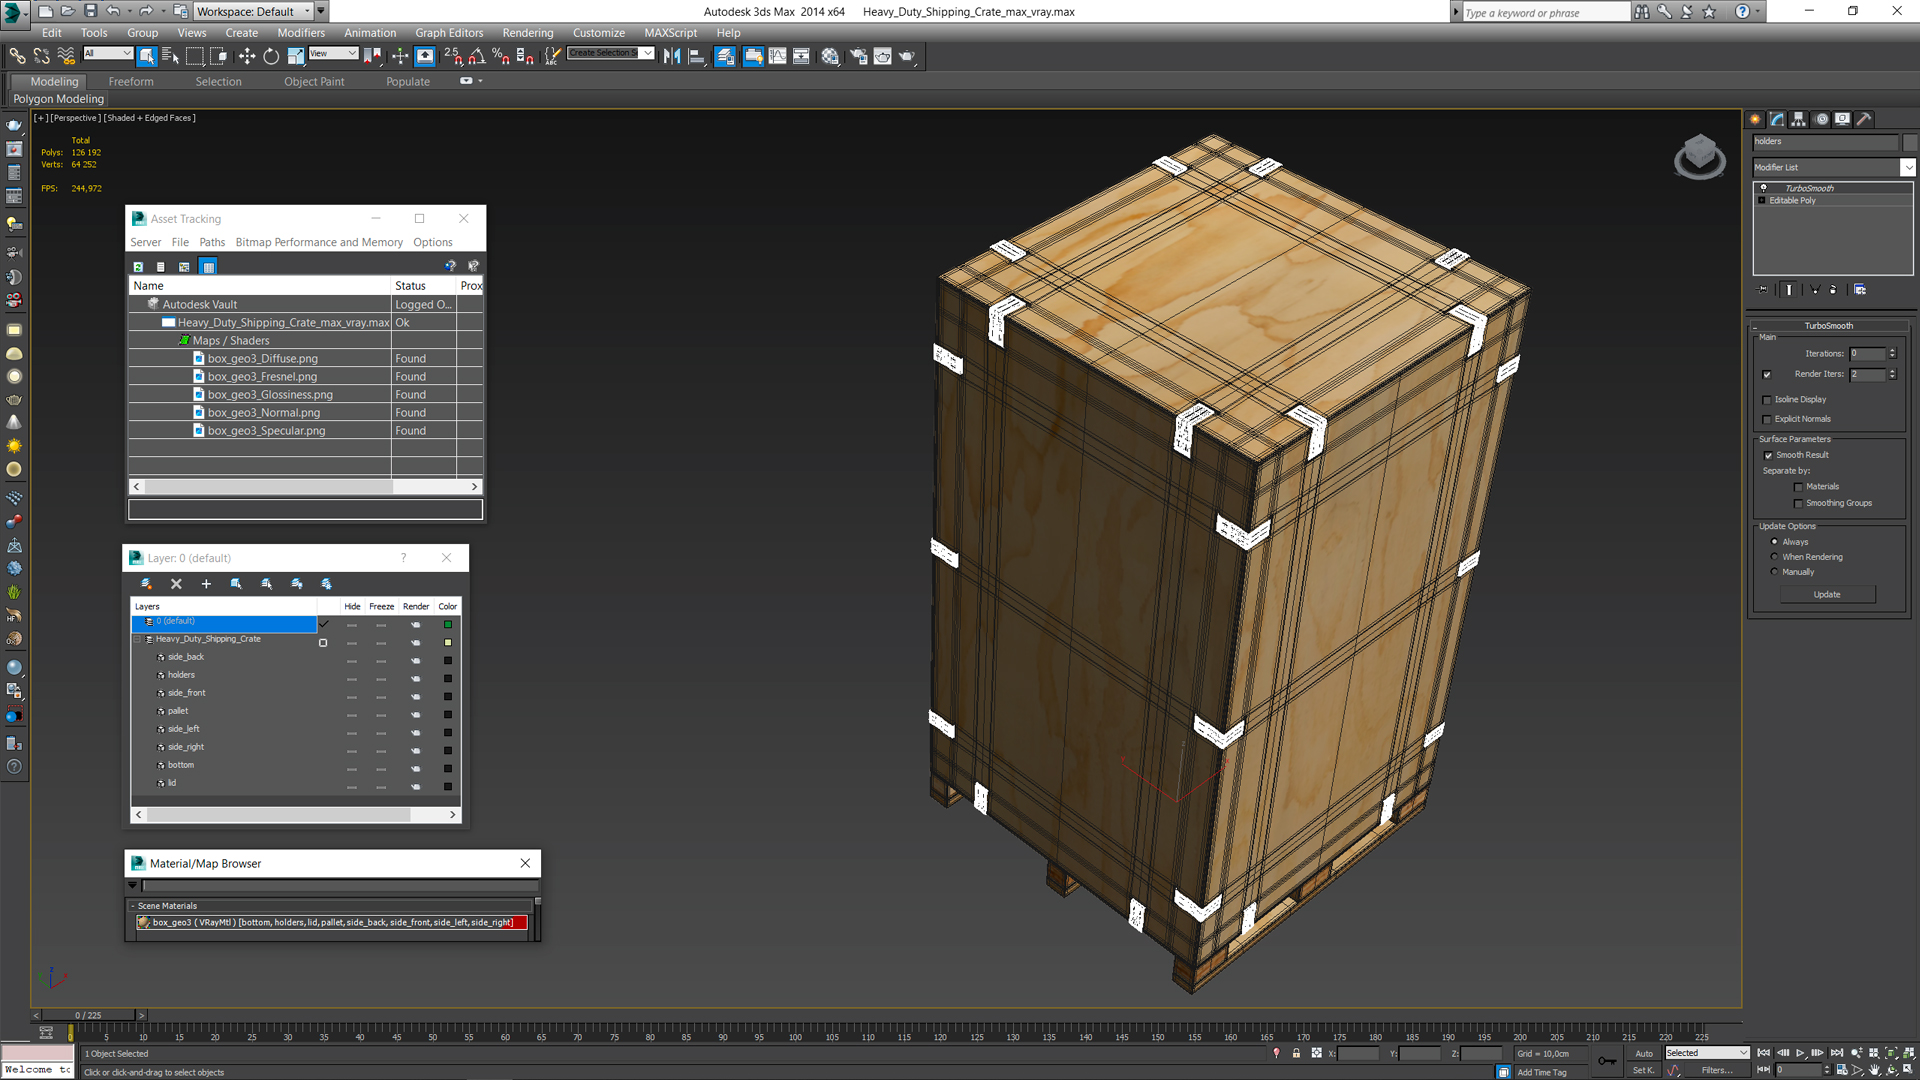Click the viewport ViewCube

coord(1699,157)
